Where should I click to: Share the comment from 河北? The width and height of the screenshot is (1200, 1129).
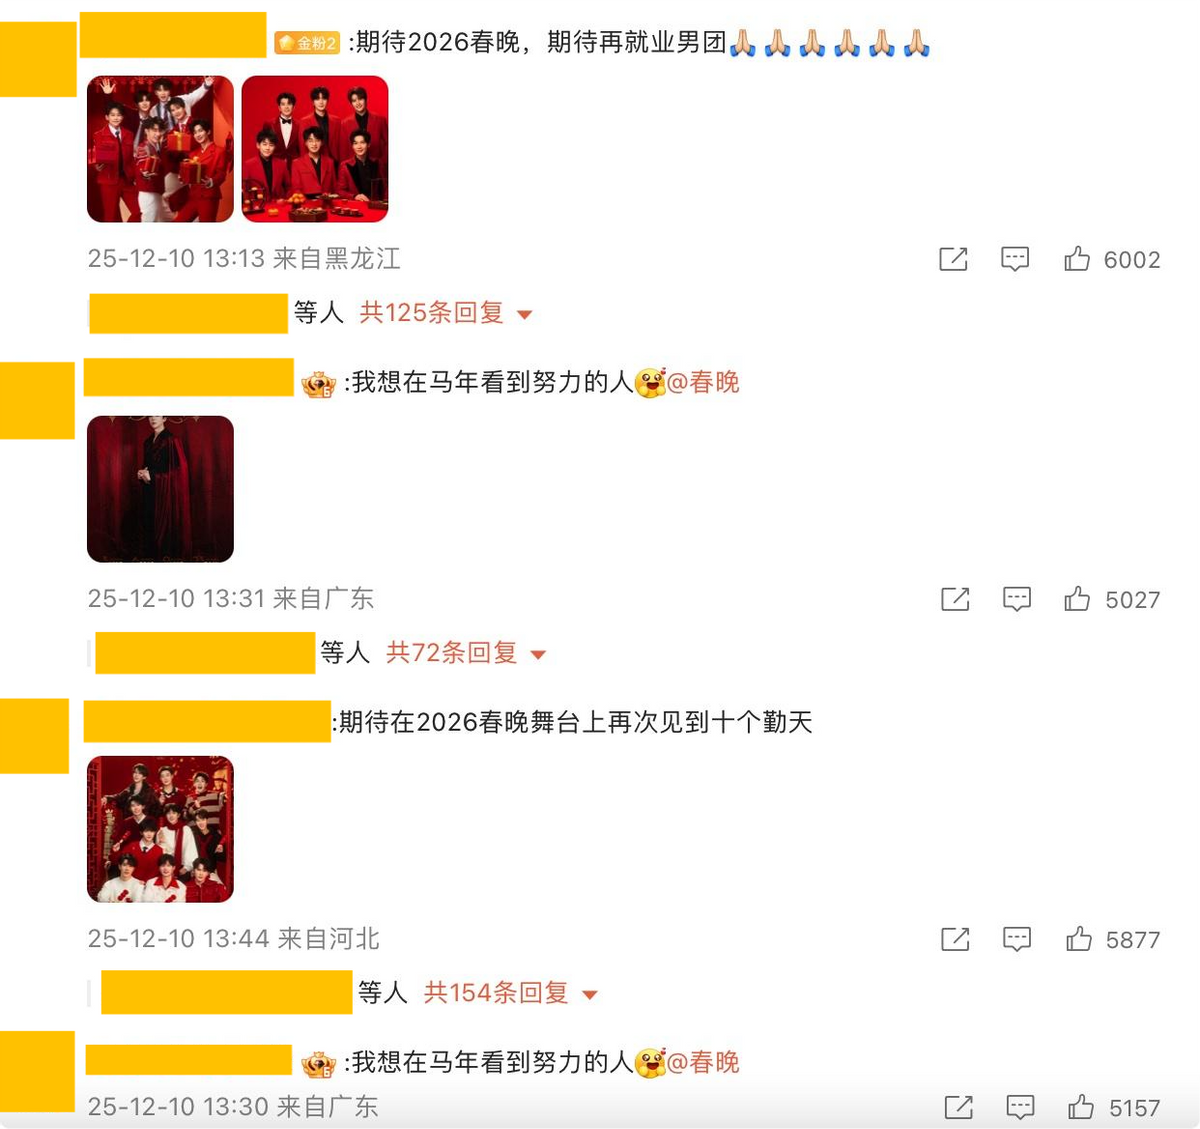pos(955,939)
